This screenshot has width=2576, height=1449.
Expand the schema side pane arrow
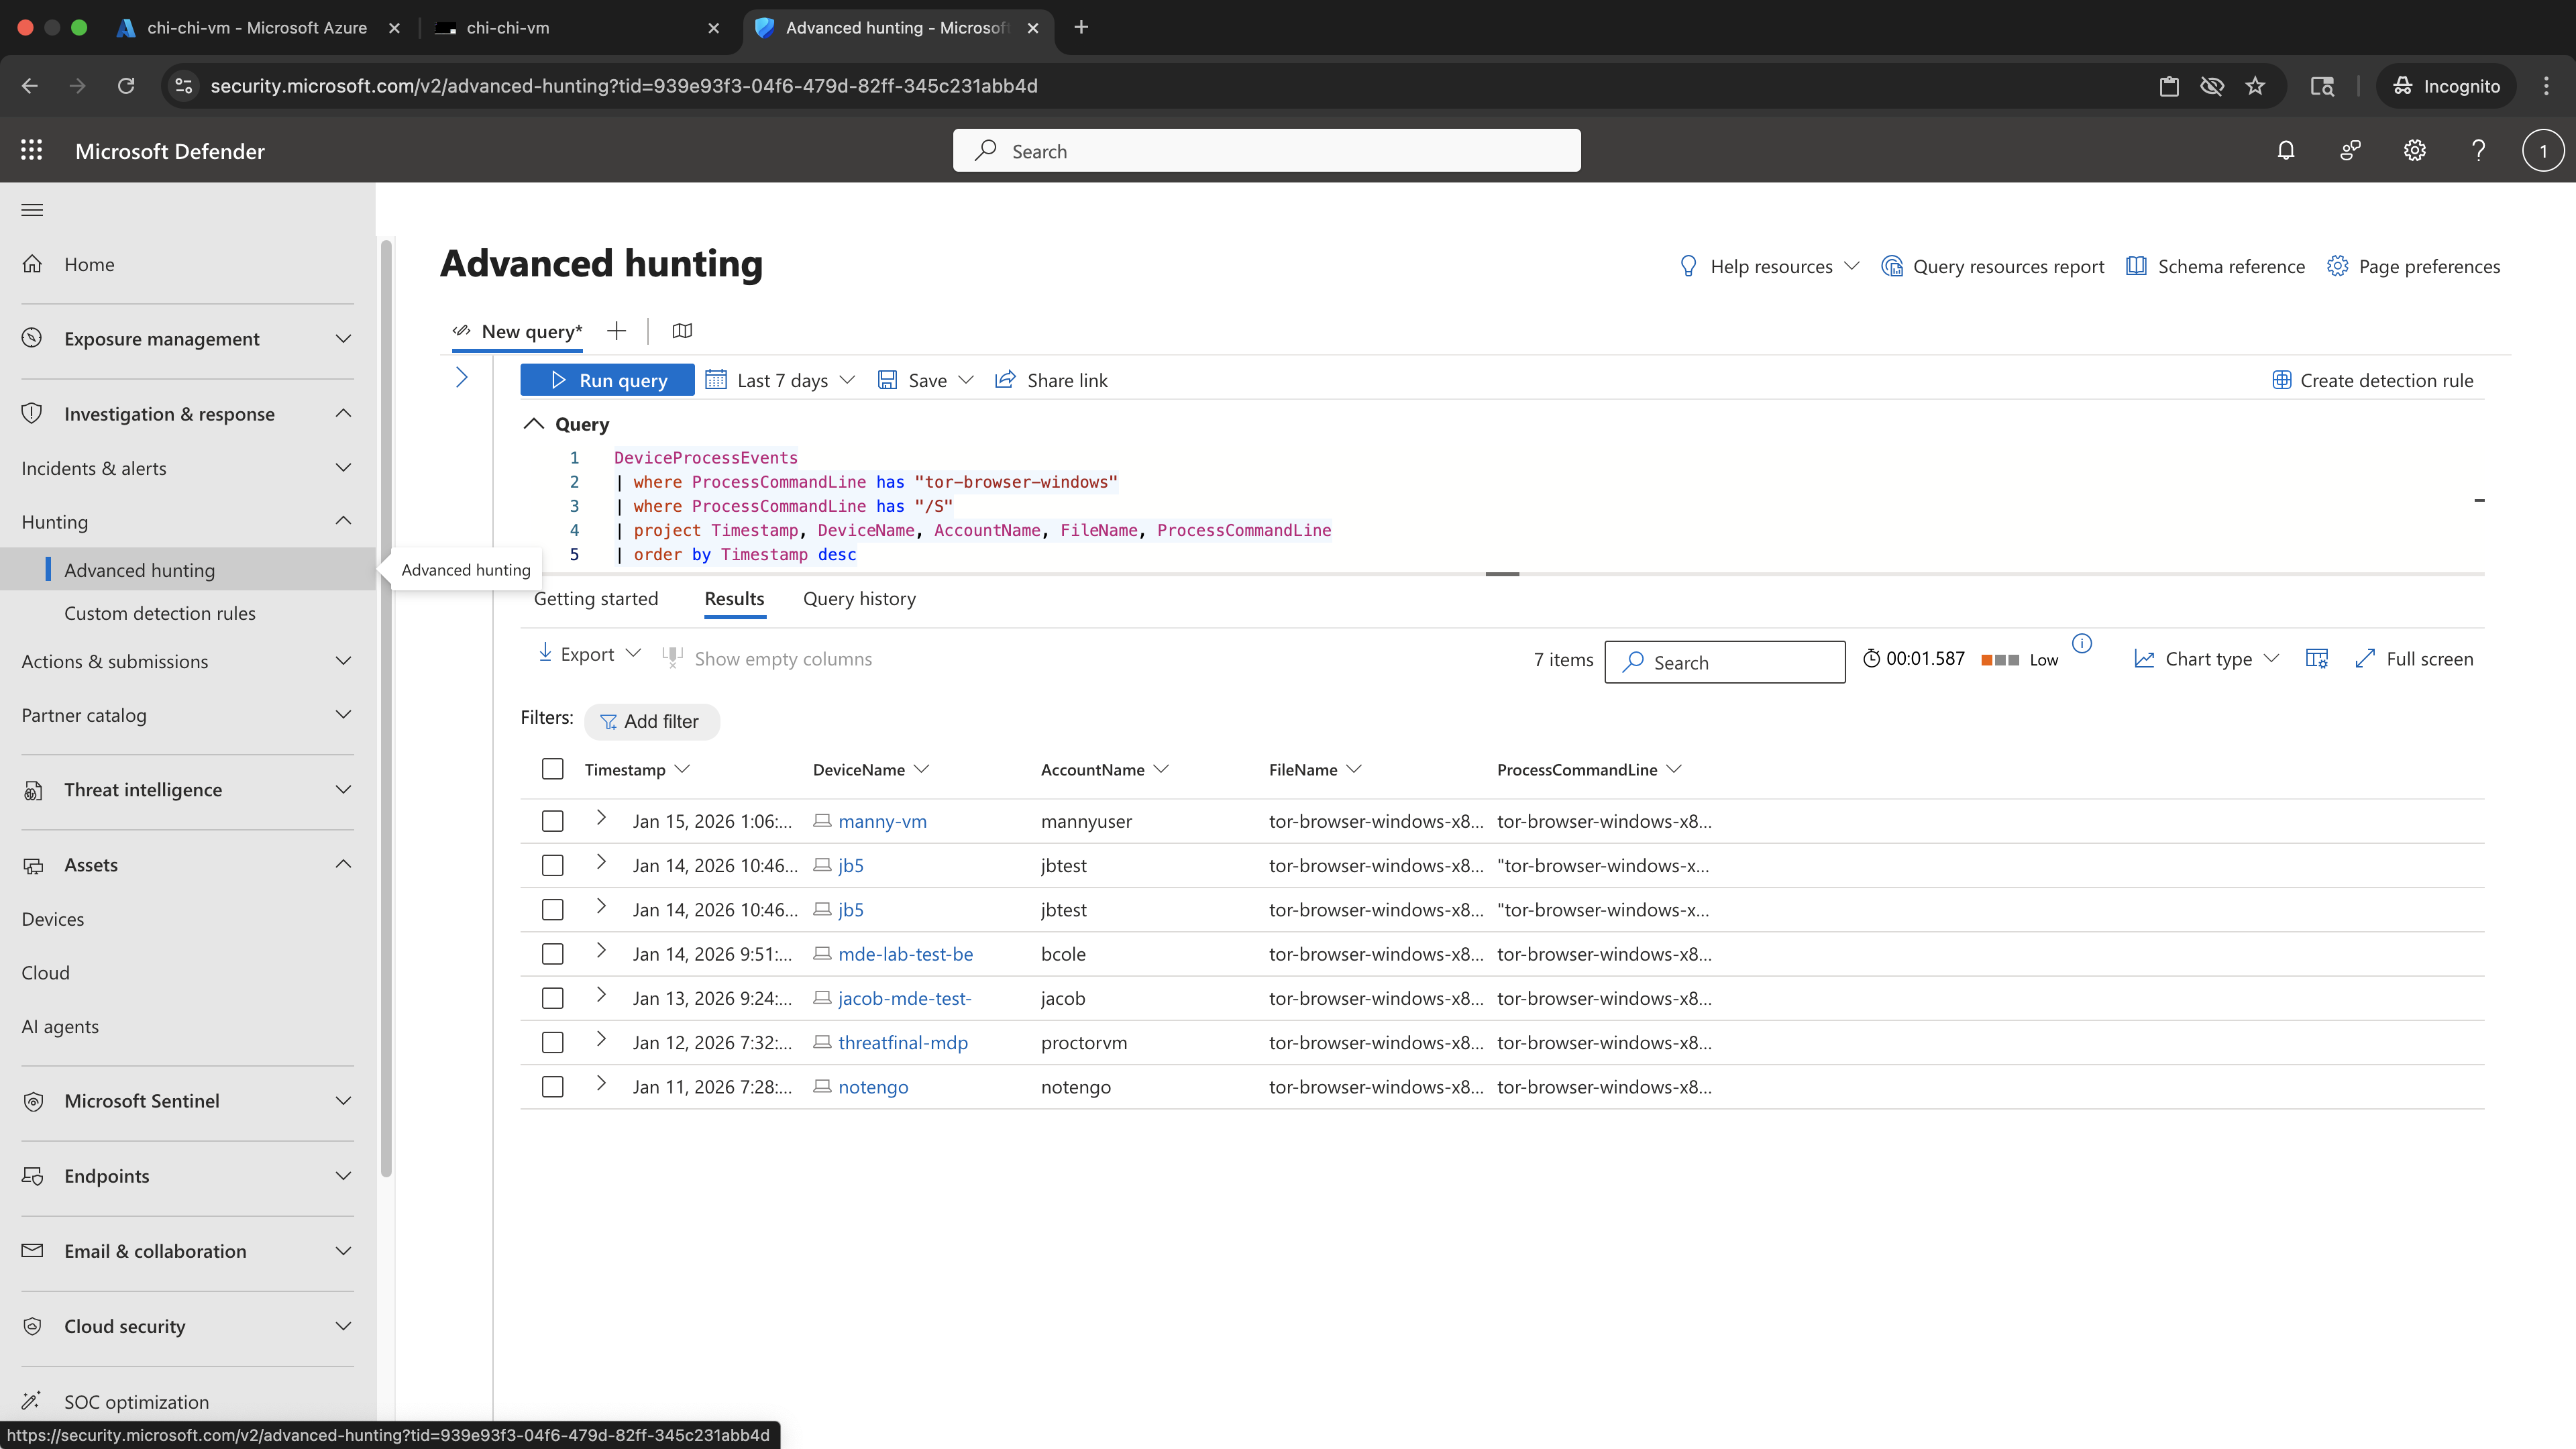[461, 378]
